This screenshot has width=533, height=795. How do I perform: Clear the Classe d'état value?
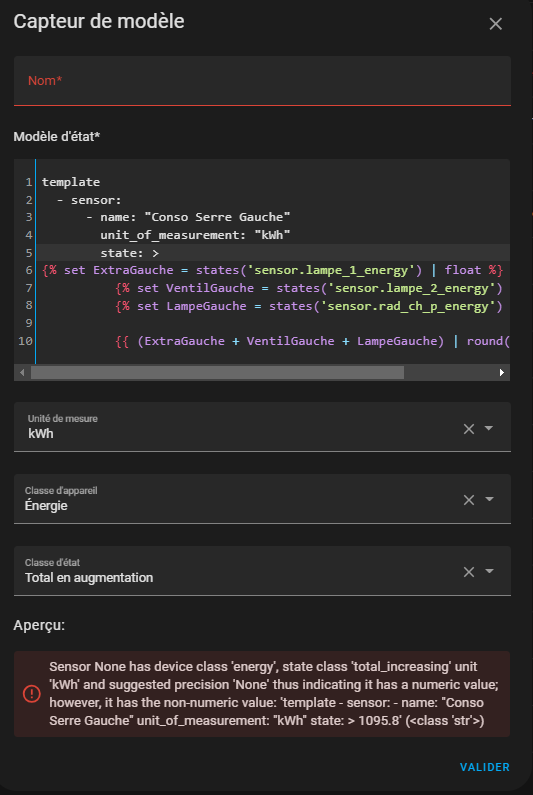469,572
